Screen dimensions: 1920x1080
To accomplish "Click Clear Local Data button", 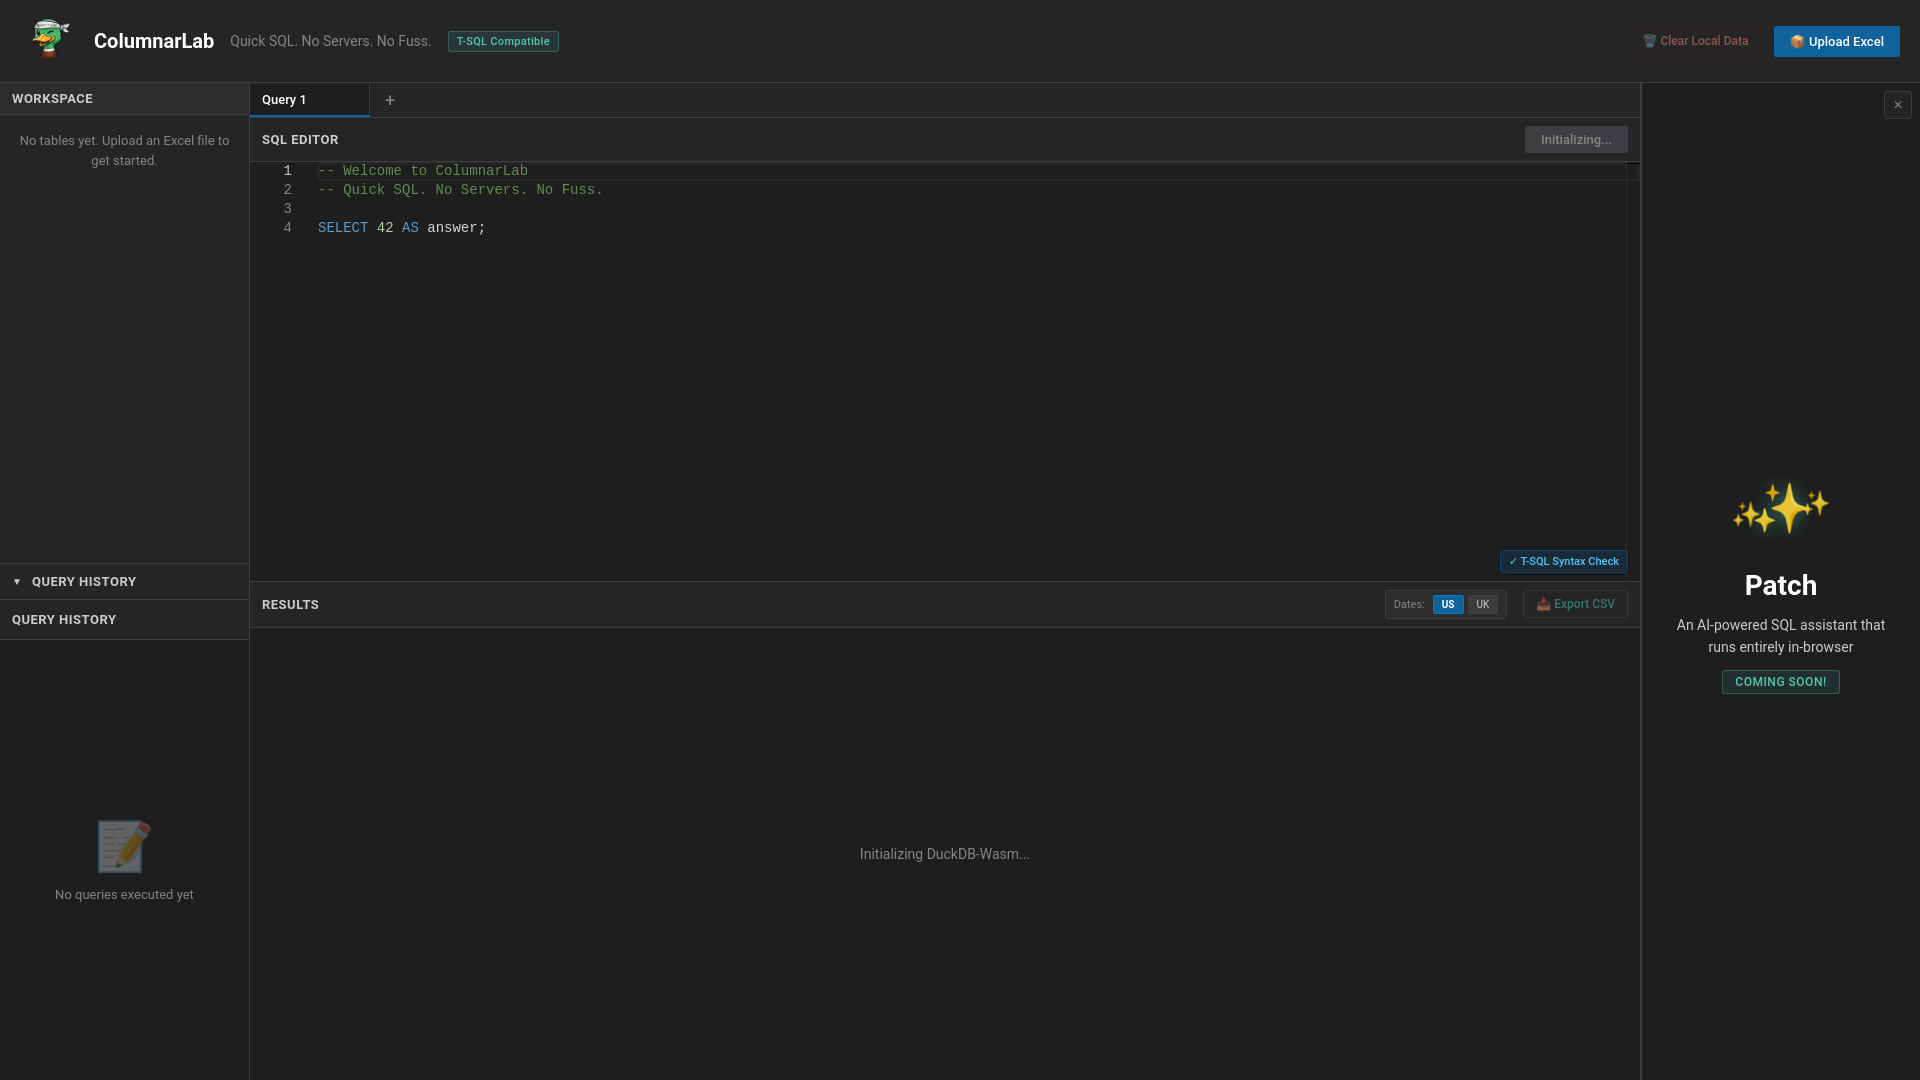I will (1695, 41).
